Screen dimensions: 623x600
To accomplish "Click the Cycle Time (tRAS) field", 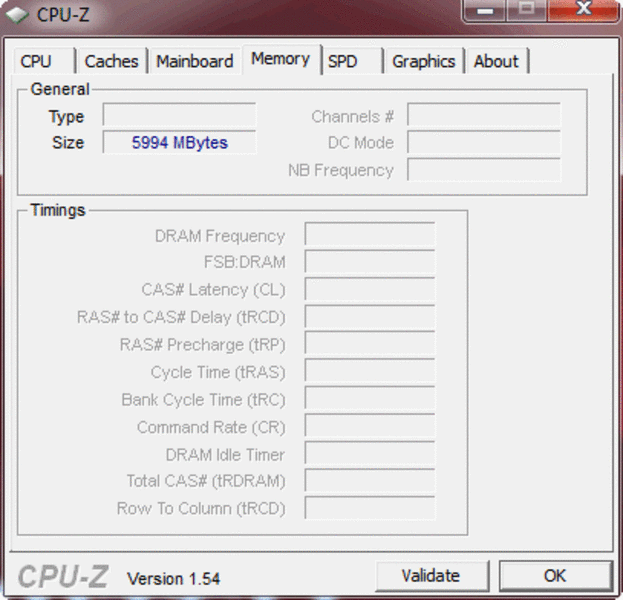I will (x=370, y=371).
